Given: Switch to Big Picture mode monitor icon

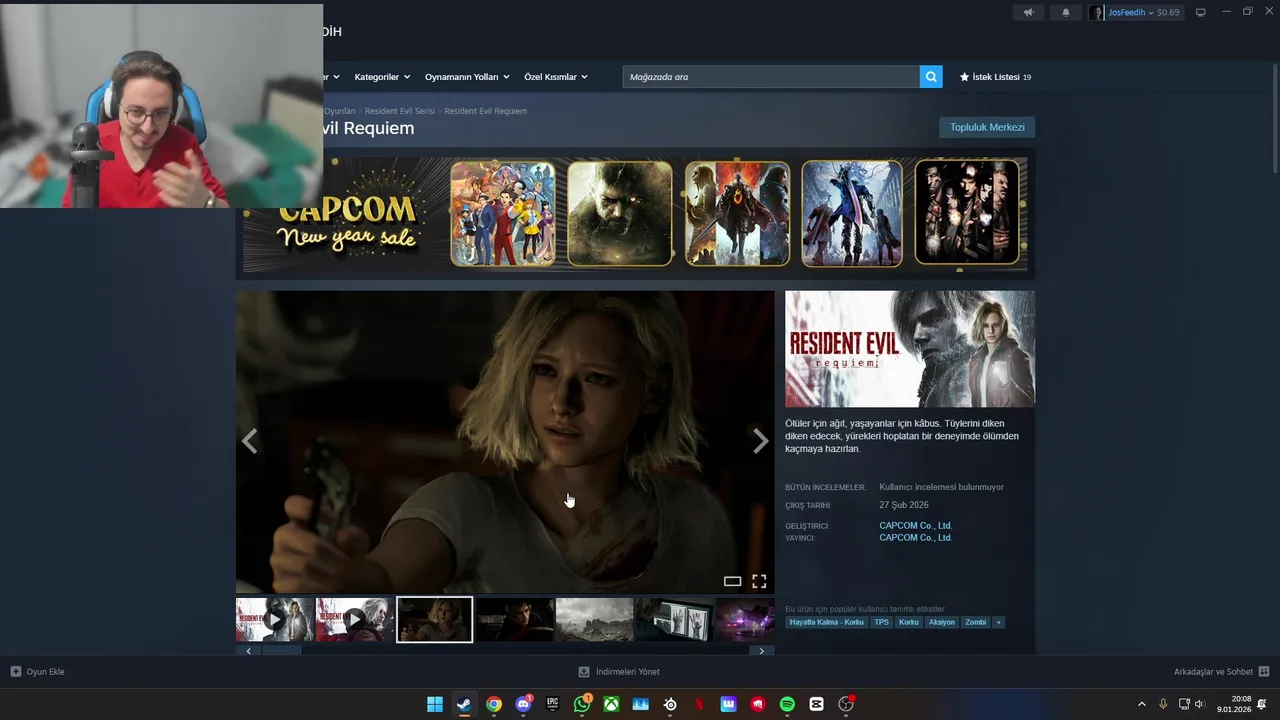Looking at the screenshot, I should coord(1201,12).
